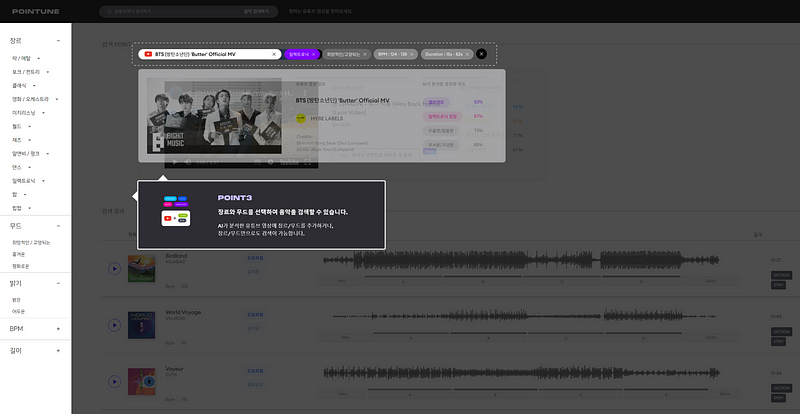This screenshot has width=800, height=414.
Task: Remove the 희망적인/고양되는 tag chip
Action: (364, 54)
